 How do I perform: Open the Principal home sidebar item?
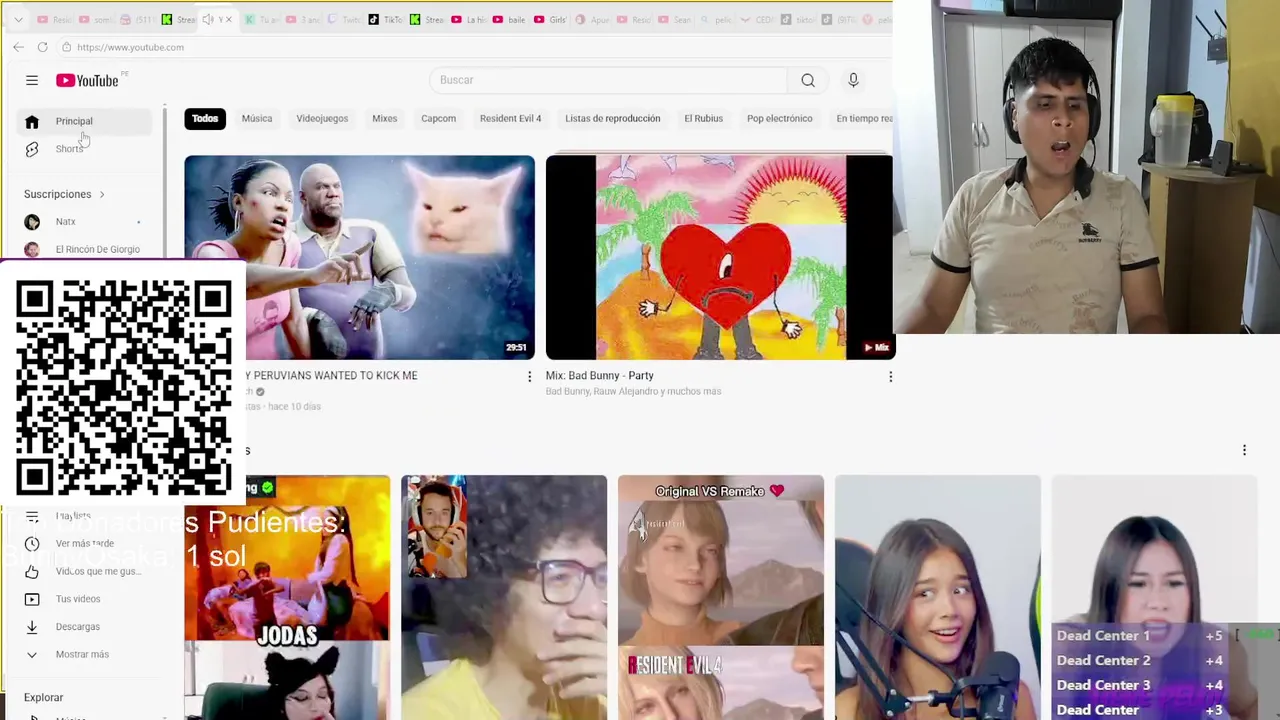(x=85, y=121)
